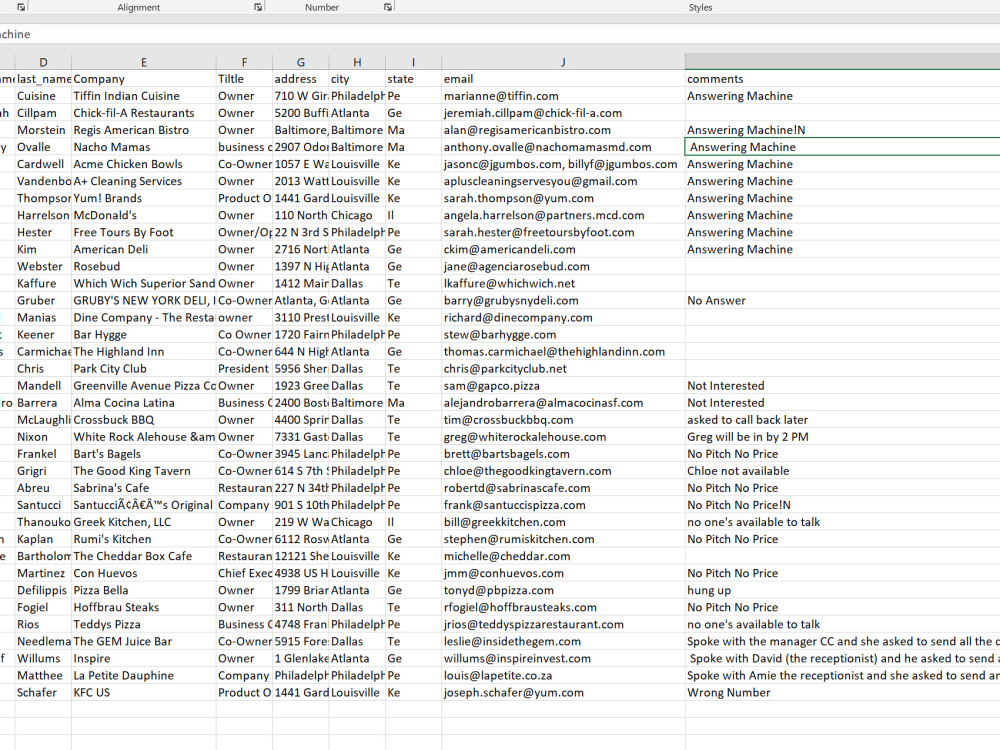Select cell 'Teddys Pizza'
Viewport: 1000px width, 750px height.
pos(144,625)
